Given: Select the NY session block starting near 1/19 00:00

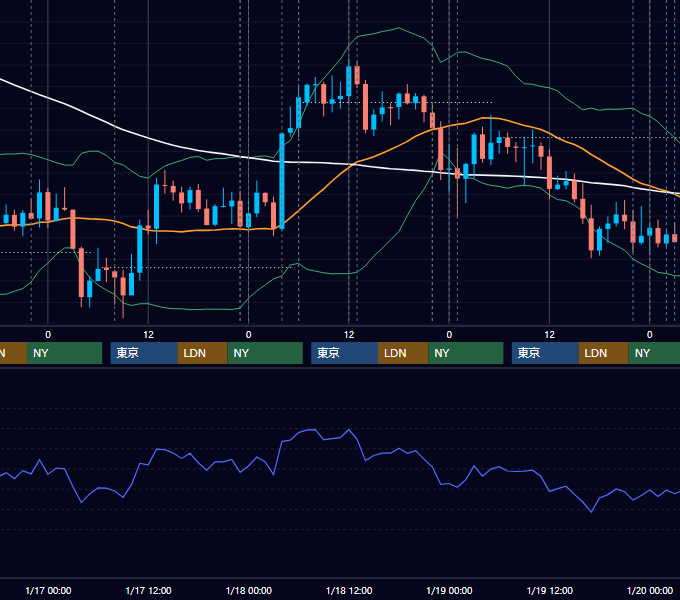Looking at the screenshot, I should pyautogui.click(x=466, y=353).
